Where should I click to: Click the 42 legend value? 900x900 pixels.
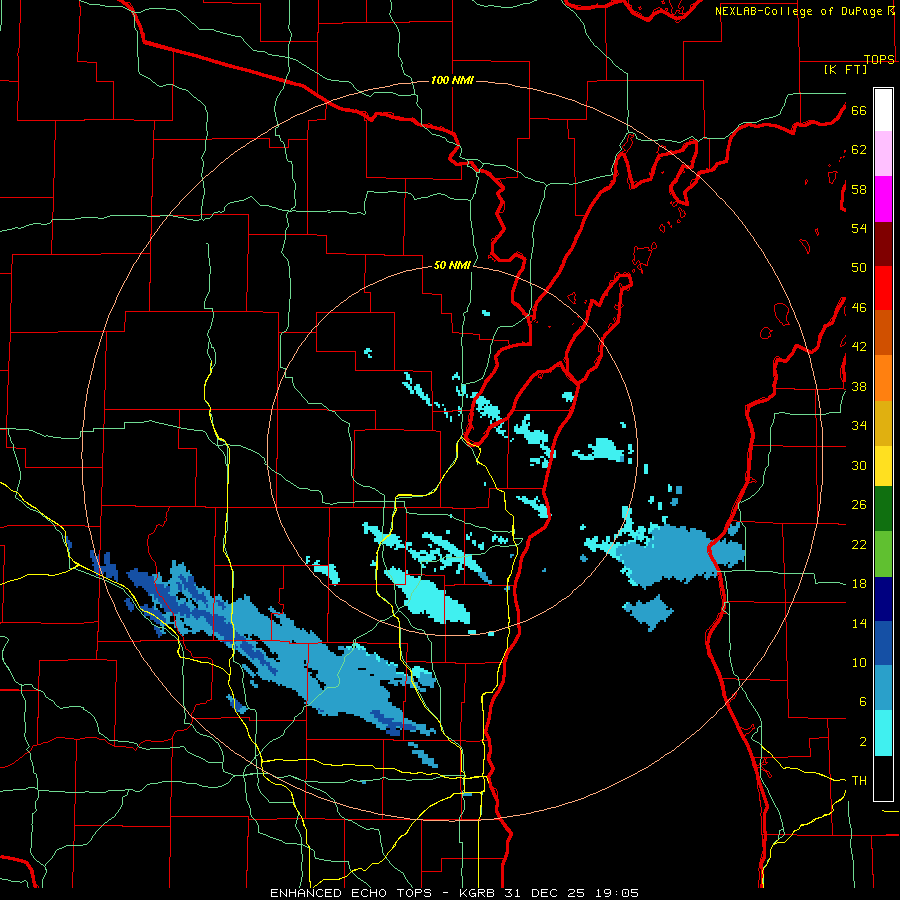(859, 347)
